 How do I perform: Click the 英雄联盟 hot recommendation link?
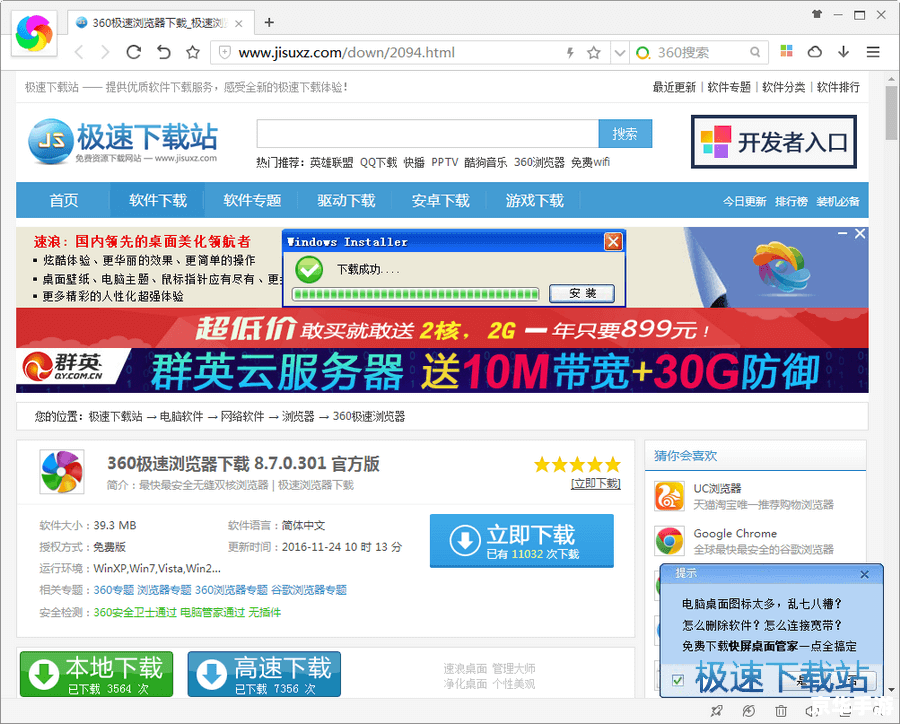(331, 162)
